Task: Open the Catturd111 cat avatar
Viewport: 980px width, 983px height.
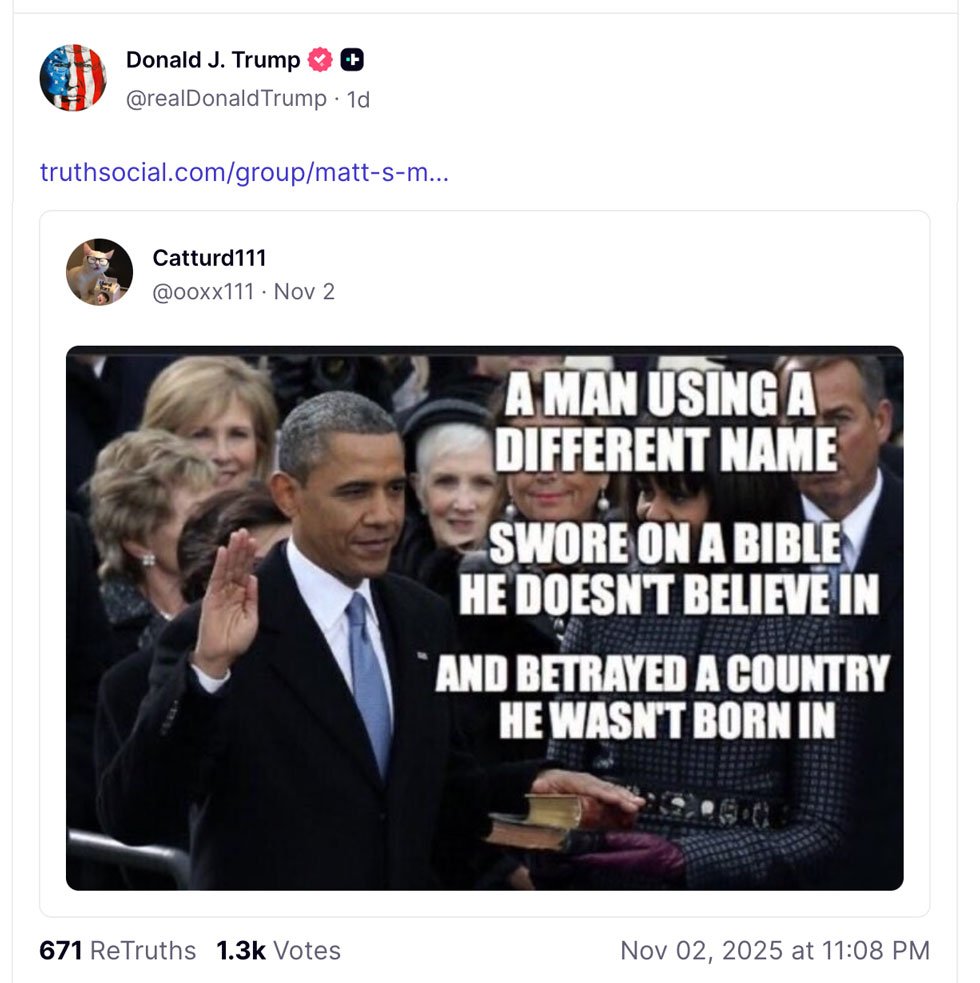Action: (x=99, y=272)
